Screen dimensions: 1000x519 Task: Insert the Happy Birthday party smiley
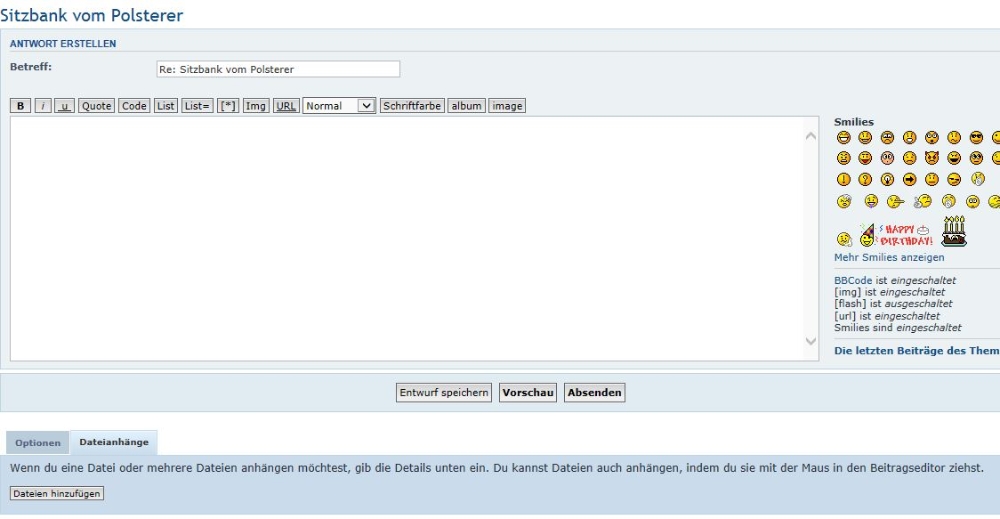(x=895, y=235)
